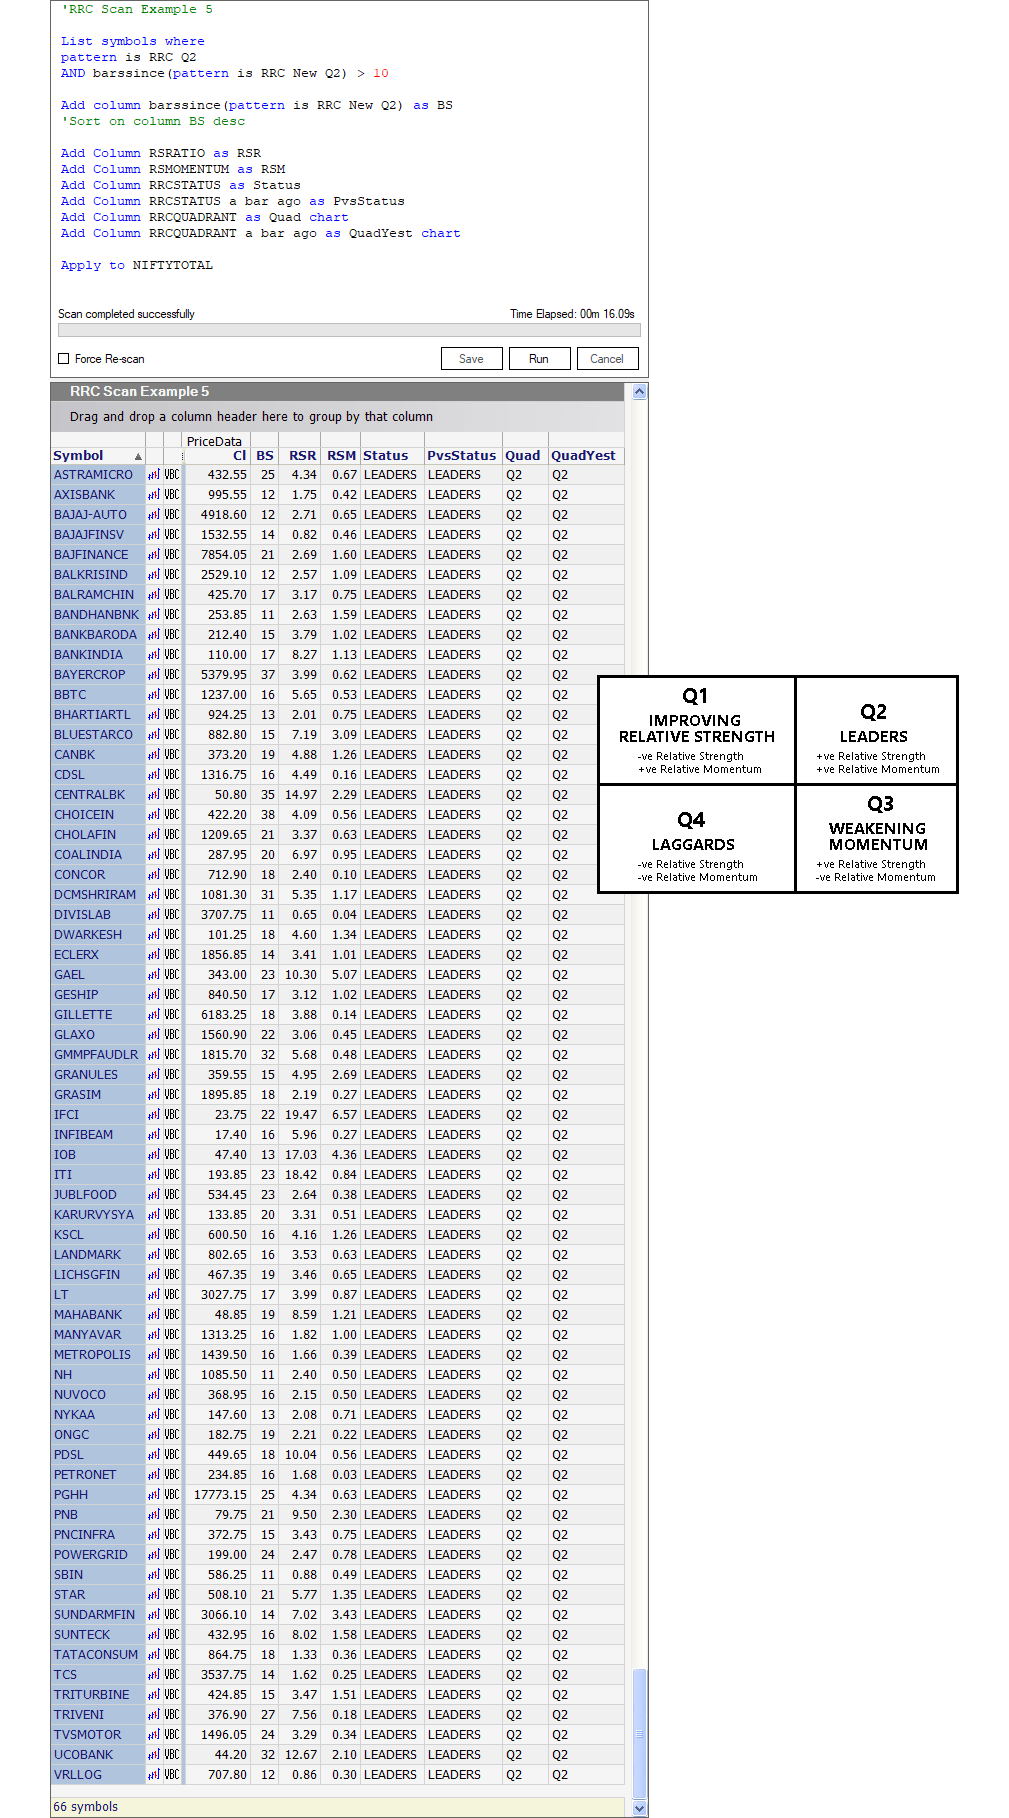Click the Cancel button
Viewport: 1009px width, 1818px height.
click(607, 359)
